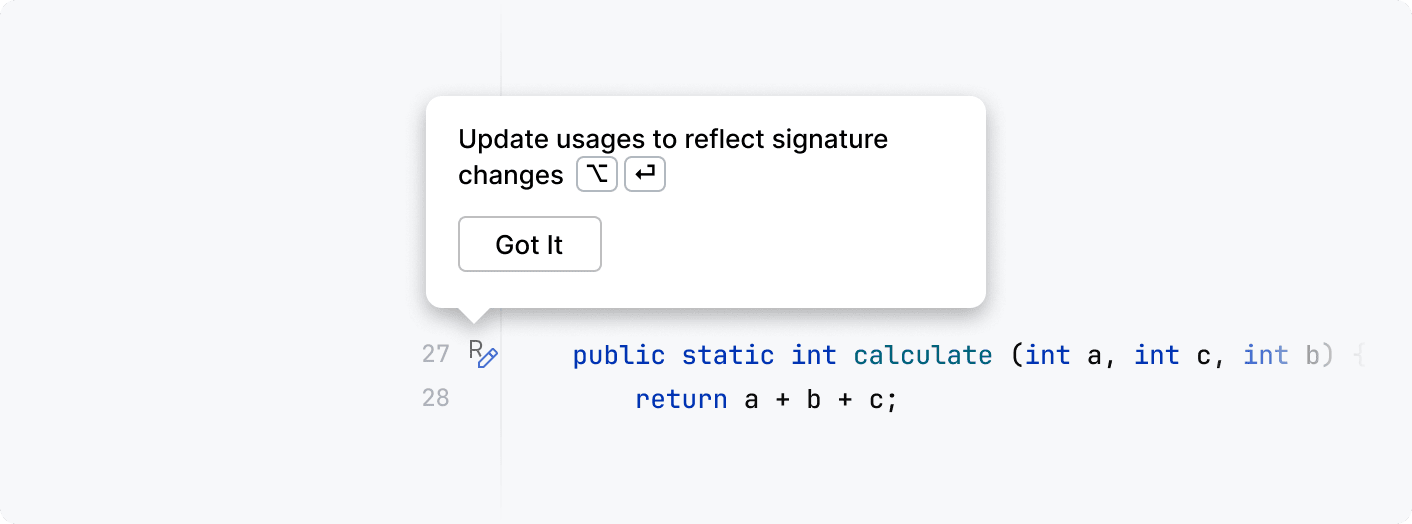Click line number 28 in gutter

click(x=436, y=399)
